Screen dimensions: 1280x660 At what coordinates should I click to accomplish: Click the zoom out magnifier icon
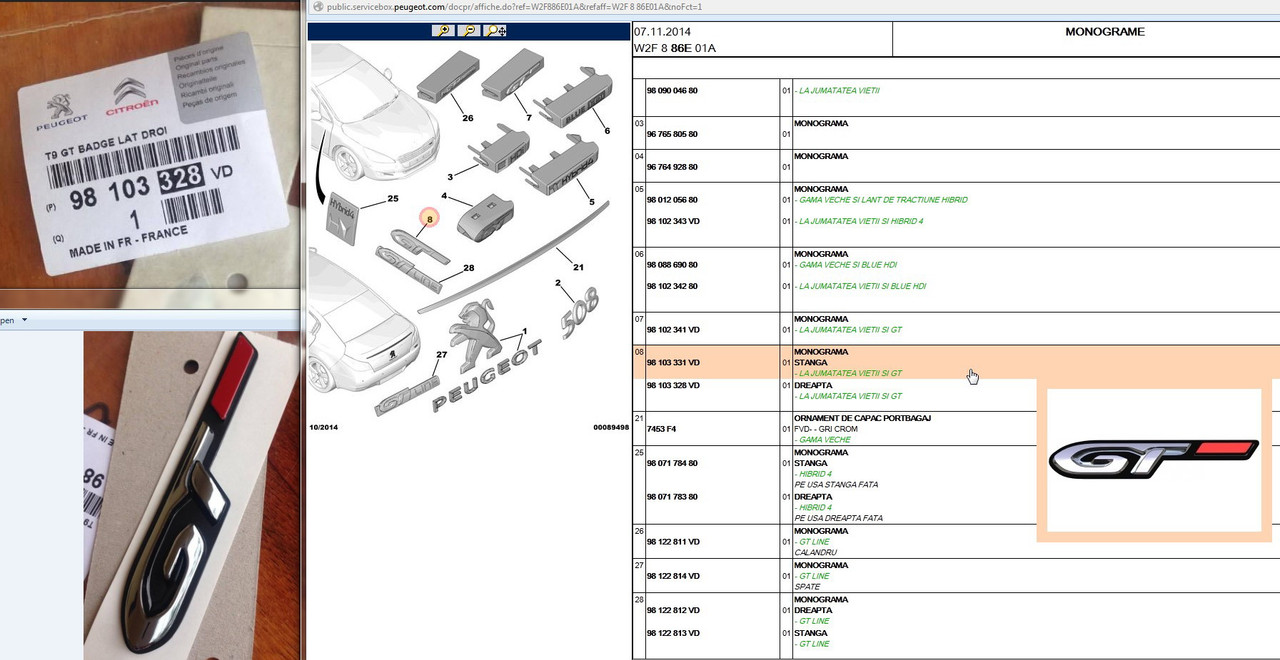pos(469,31)
